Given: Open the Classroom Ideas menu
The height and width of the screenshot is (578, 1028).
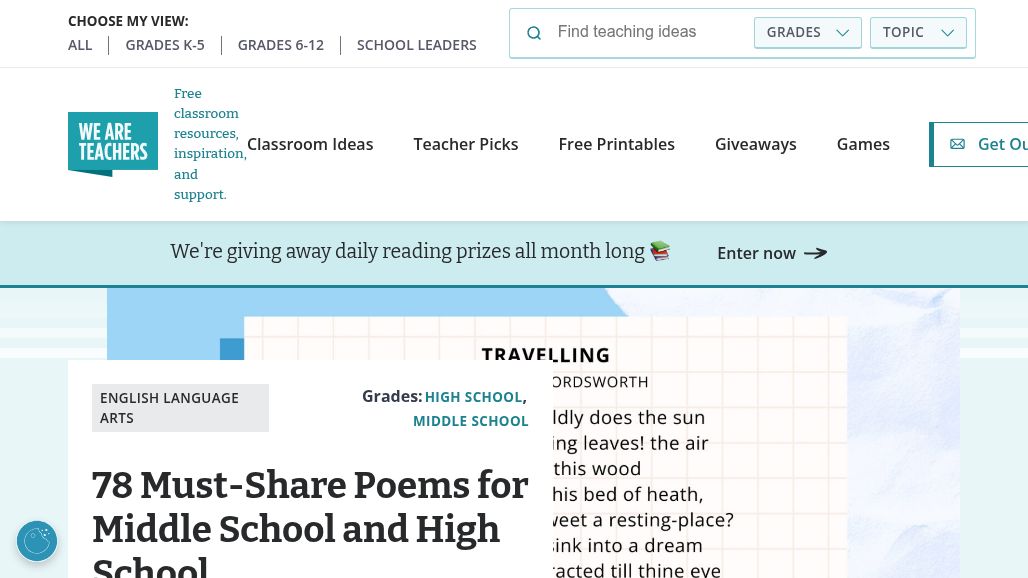Looking at the screenshot, I should [x=310, y=144].
